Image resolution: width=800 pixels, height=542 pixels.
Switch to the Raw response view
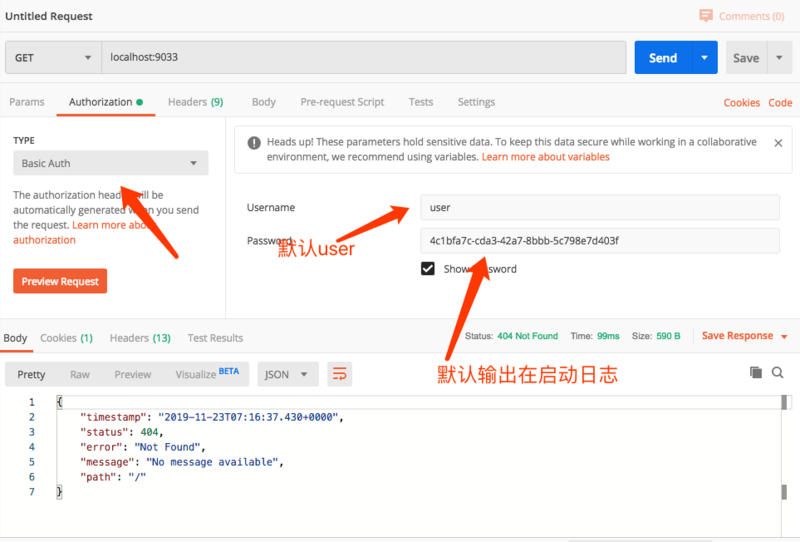click(80, 374)
